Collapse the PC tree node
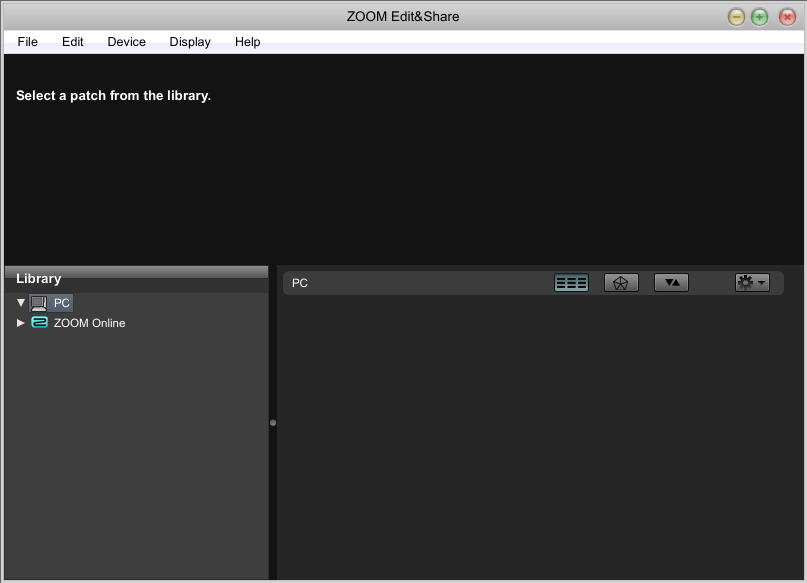 coord(21,303)
